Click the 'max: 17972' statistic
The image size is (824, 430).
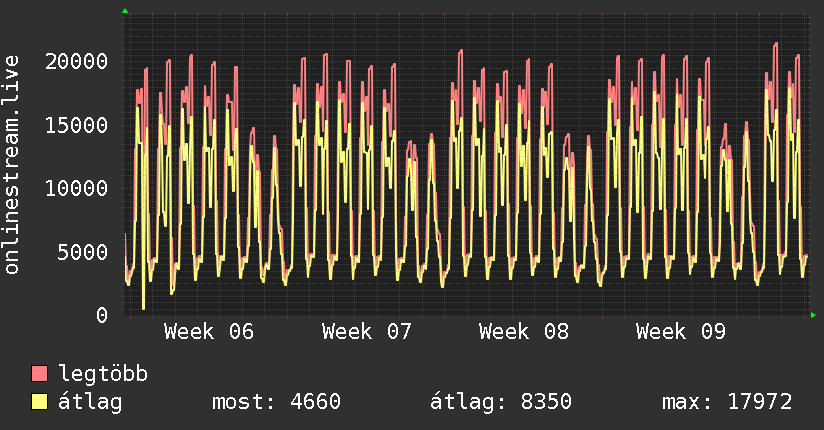[727, 402]
